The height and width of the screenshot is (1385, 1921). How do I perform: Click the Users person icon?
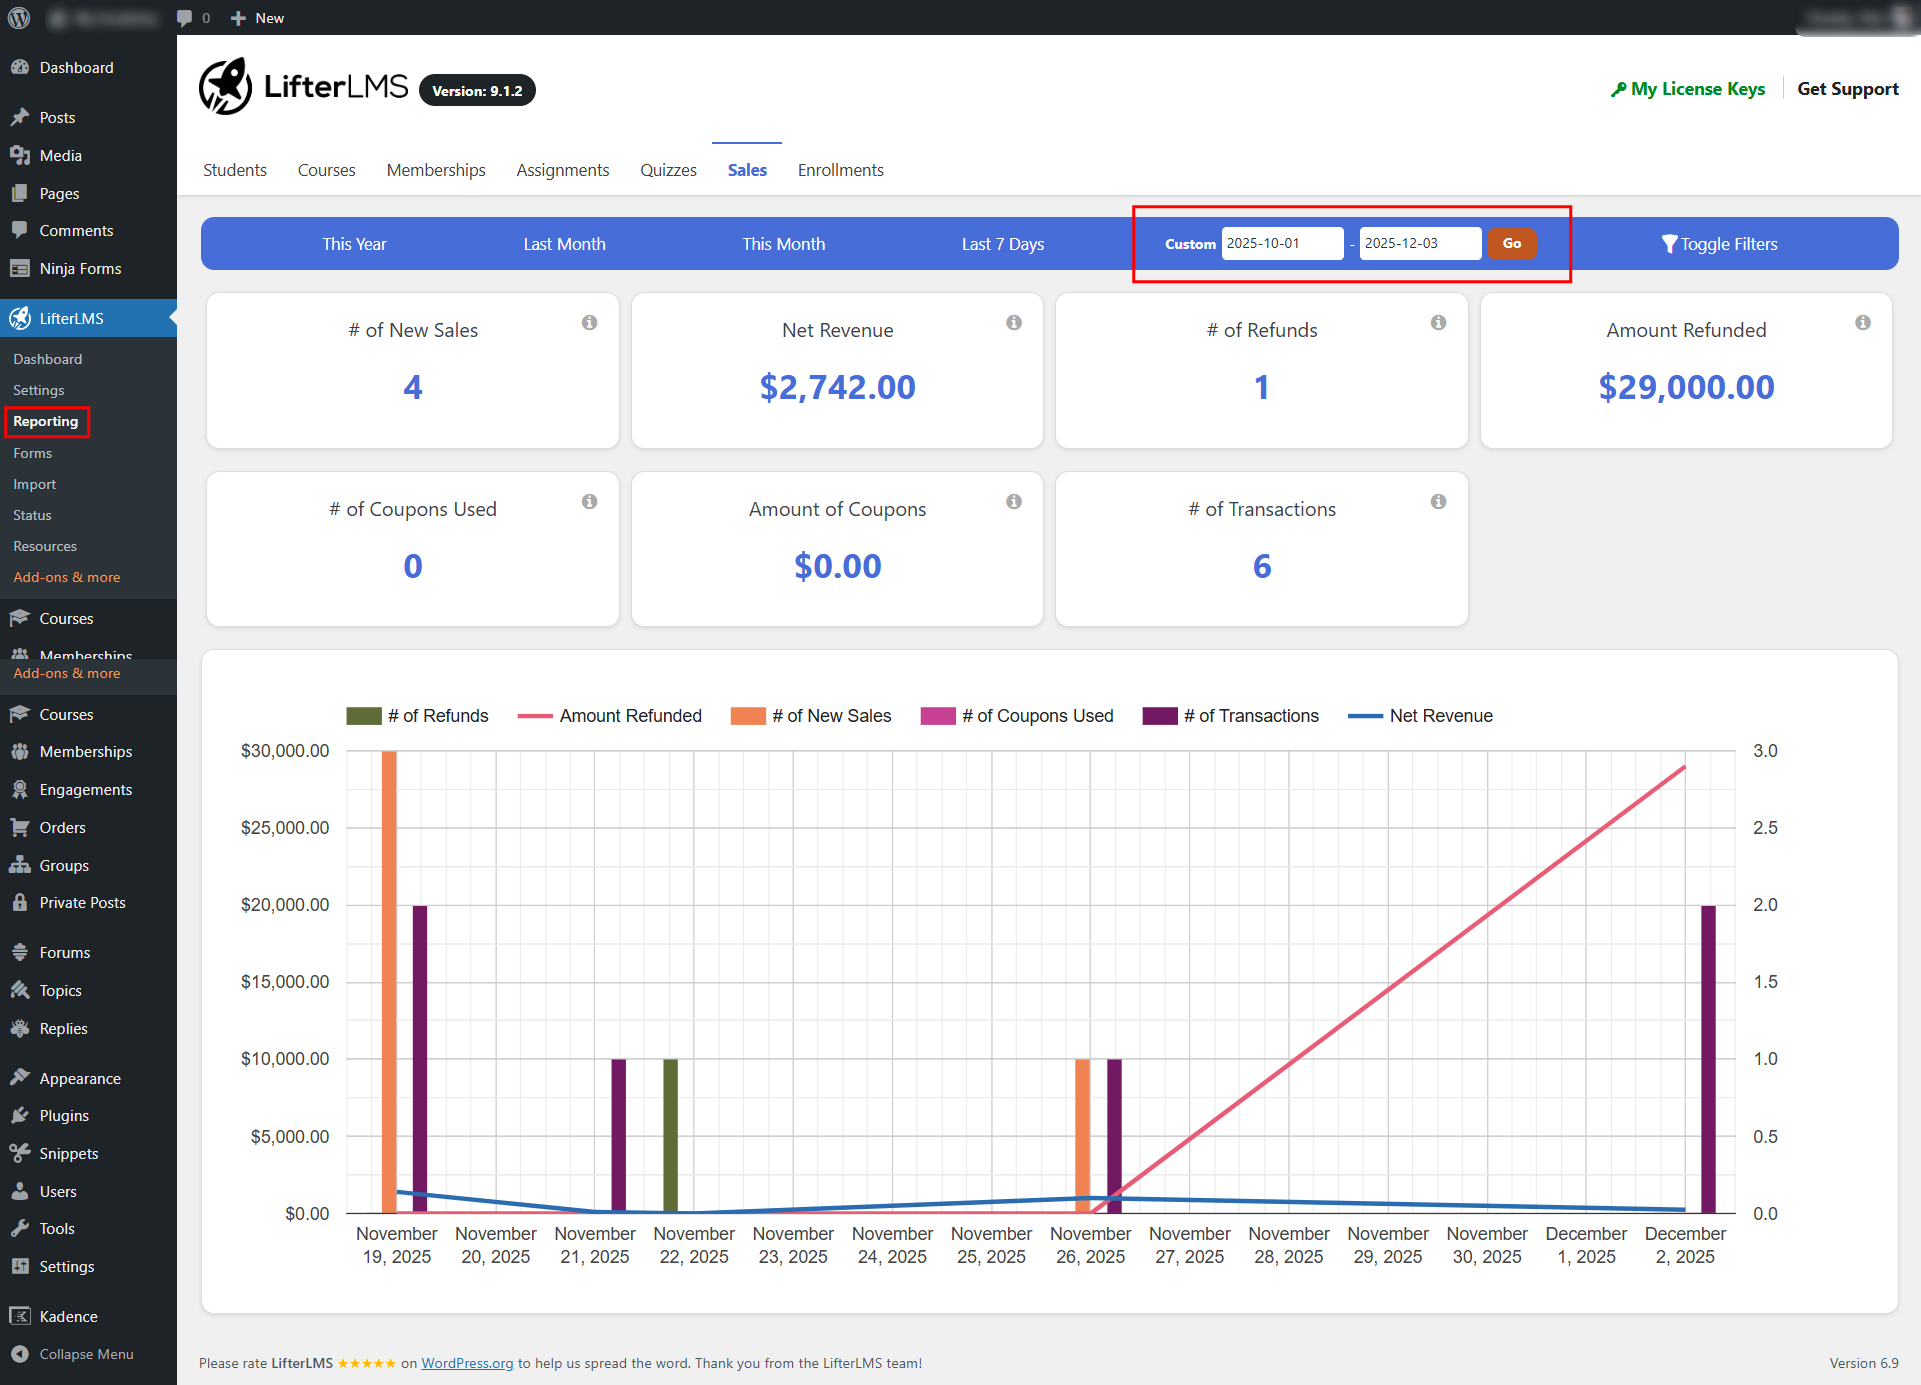click(x=20, y=1191)
